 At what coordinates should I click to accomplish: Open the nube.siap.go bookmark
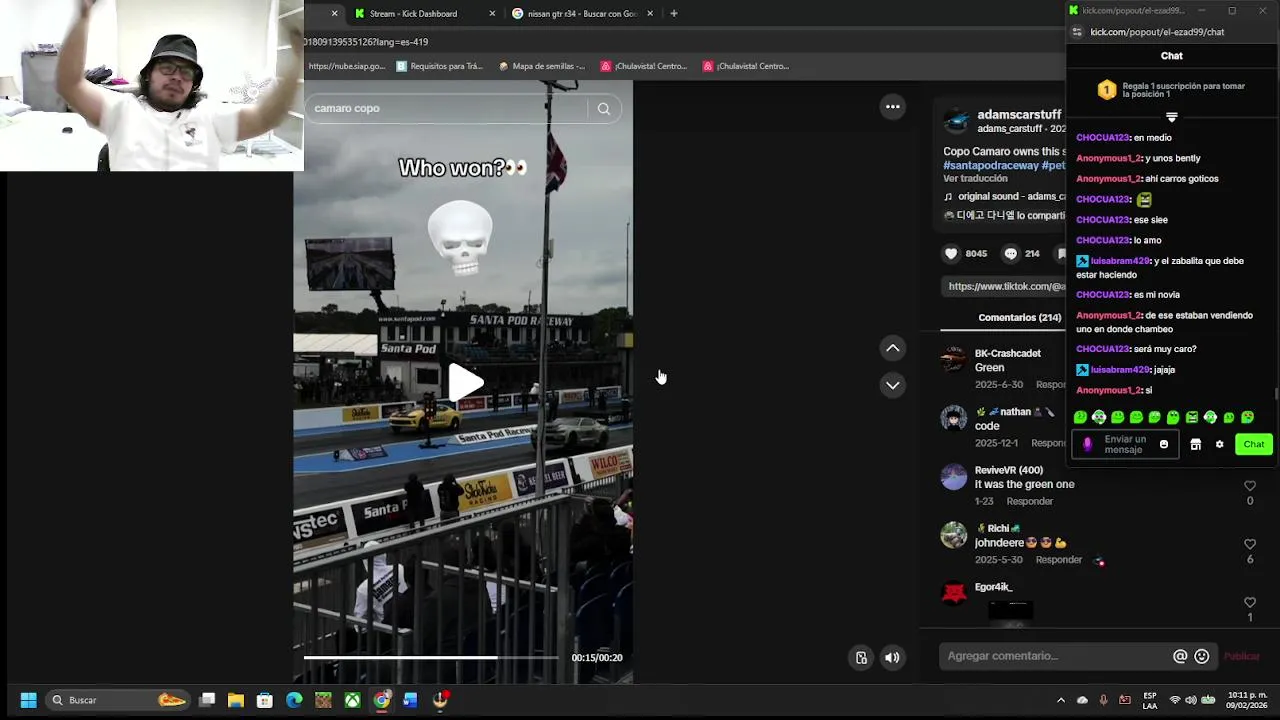click(x=346, y=66)
